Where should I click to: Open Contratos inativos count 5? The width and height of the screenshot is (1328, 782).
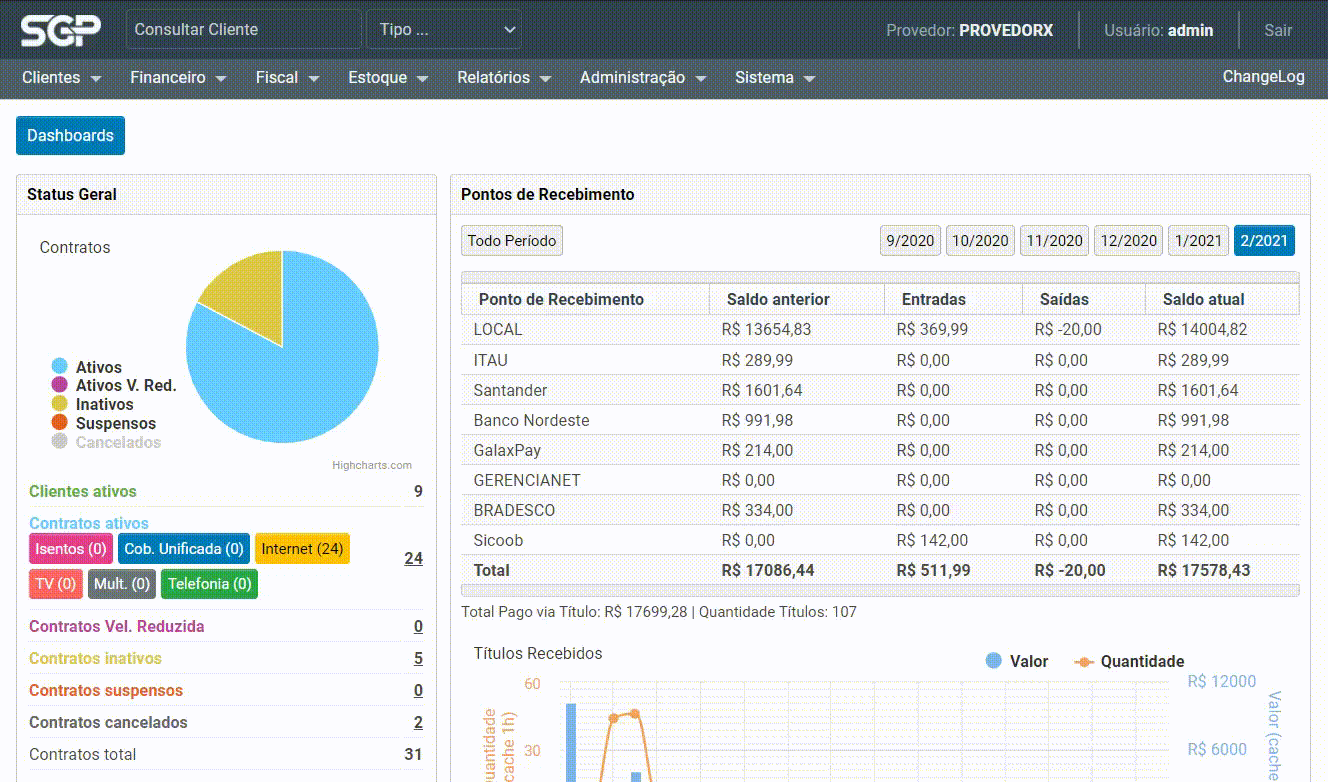click(418, 659)
